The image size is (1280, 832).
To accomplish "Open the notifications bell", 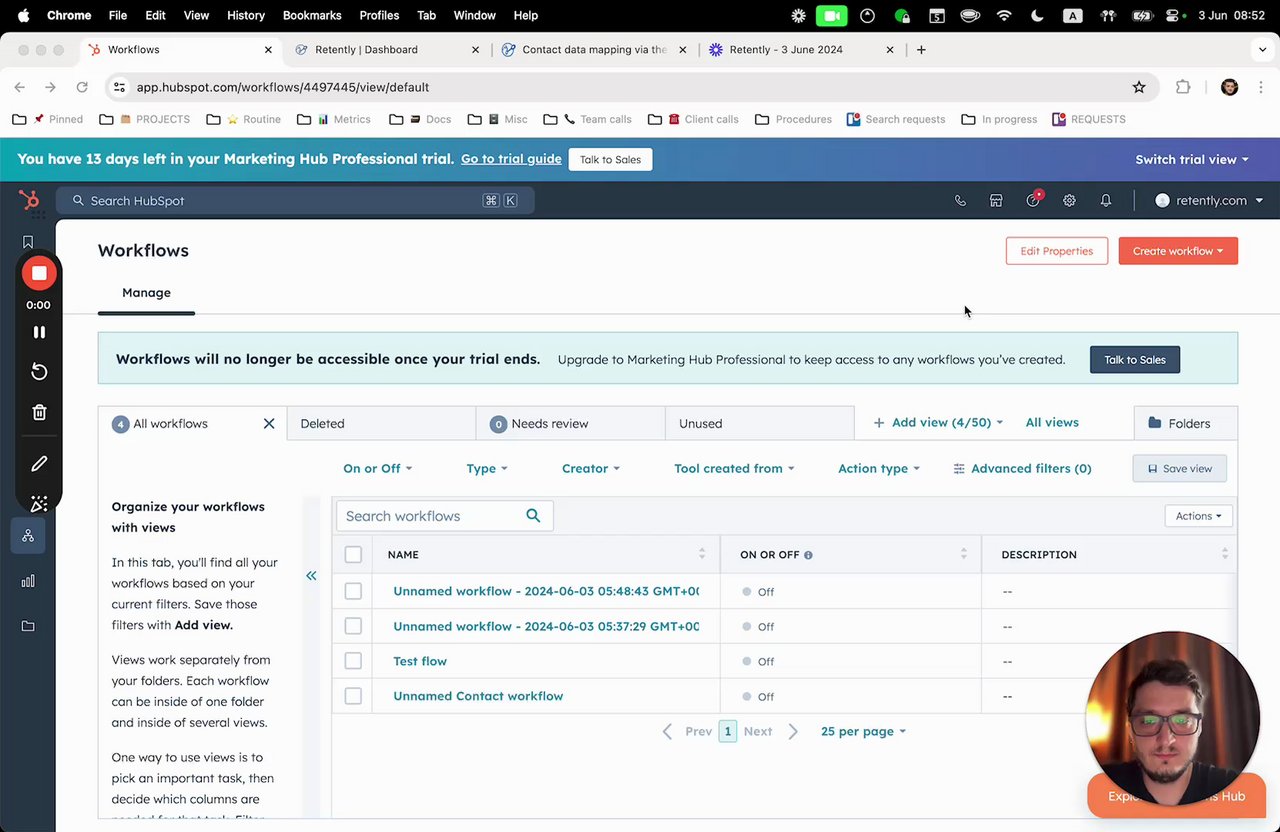I will coord(1106,201).
